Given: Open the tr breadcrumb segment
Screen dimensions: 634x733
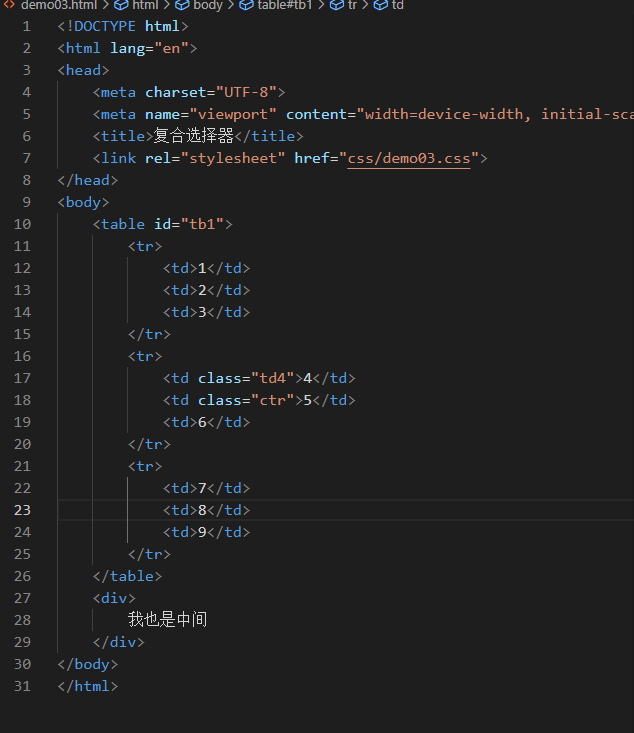Looking at the screenshot, I should click(352, 5).
